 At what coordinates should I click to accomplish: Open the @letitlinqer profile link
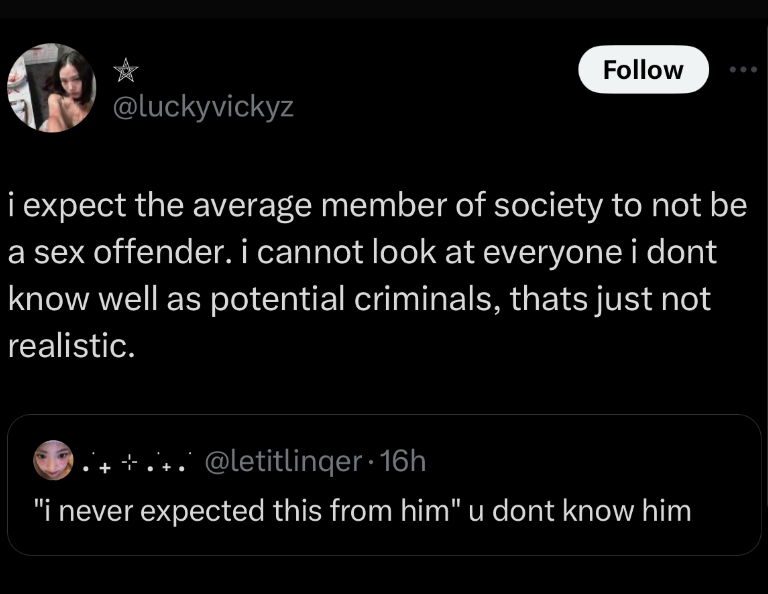point(283,461)
